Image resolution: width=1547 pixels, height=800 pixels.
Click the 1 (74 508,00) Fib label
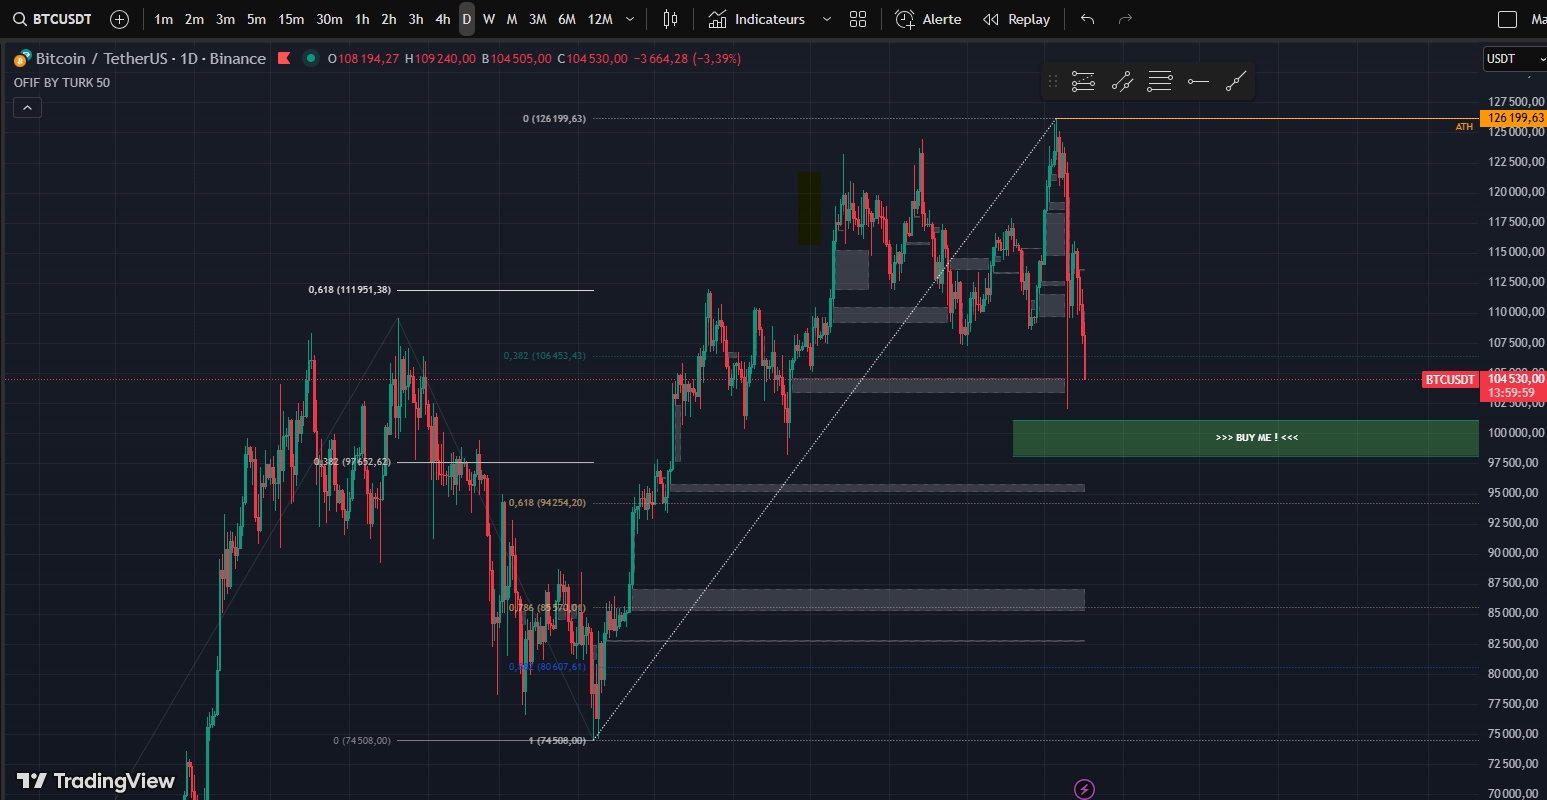pyautogui.click(x=557, y=741)
